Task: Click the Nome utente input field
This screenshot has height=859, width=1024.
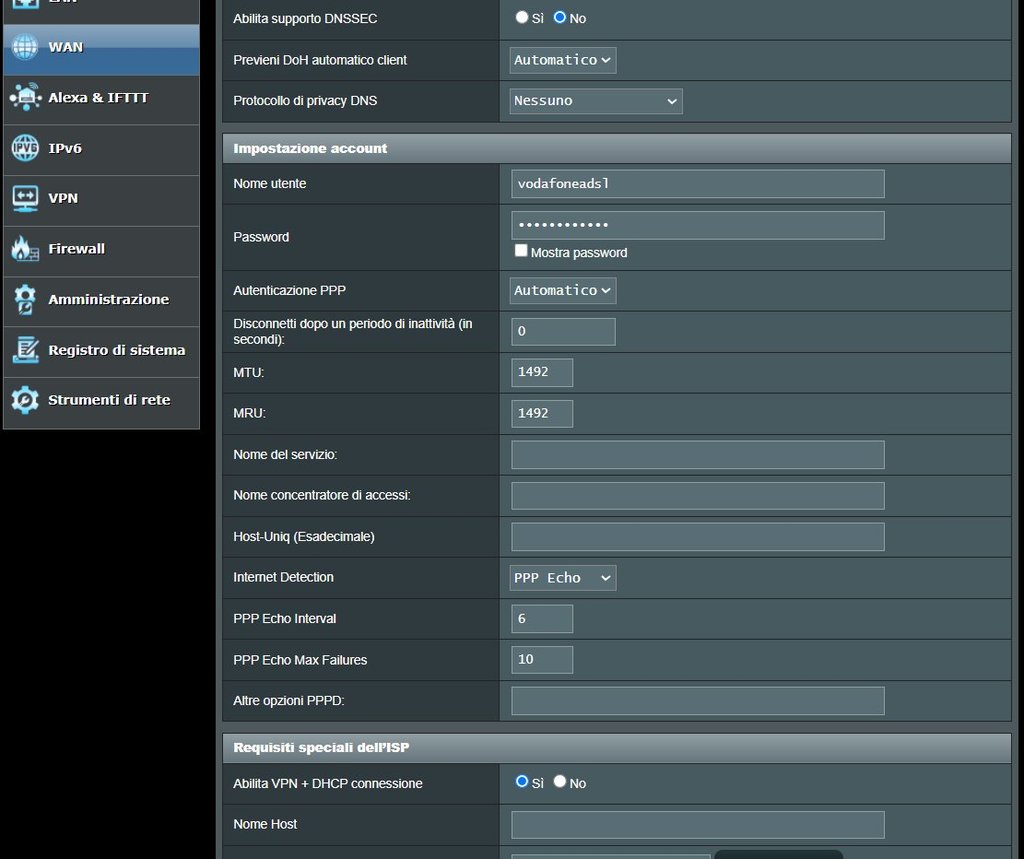Action: click(x=697, y=184)
